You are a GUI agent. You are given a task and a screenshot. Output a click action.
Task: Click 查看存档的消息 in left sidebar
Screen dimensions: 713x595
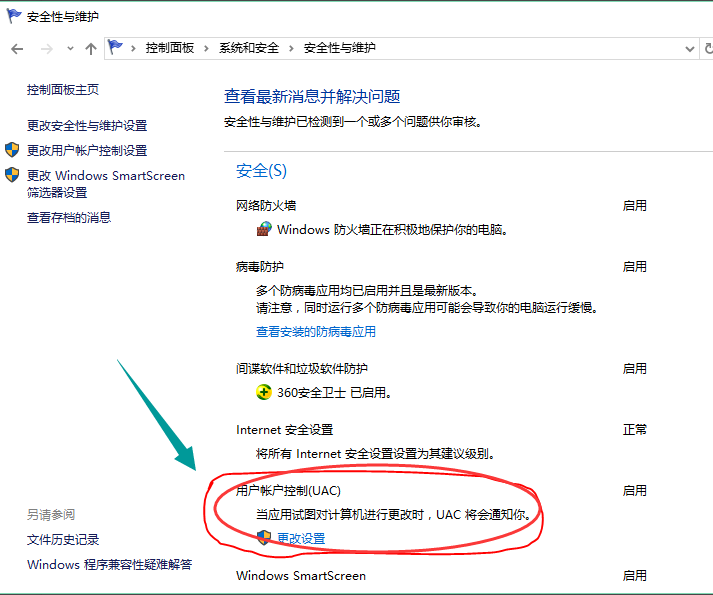tap(69, 217)
